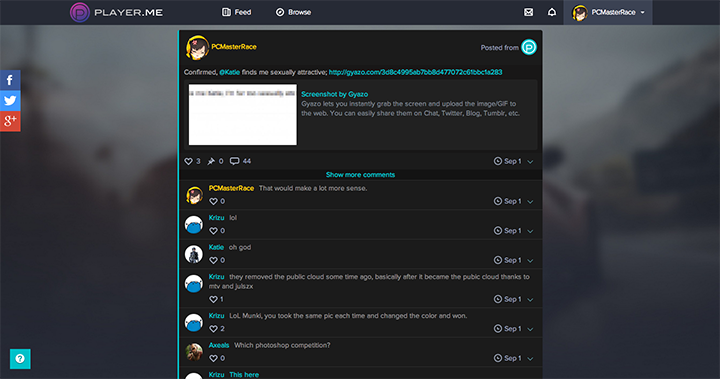The height and width of the screenshot is (379, 720).
Task: Click the avatar in top navigation bar
Action: point(579,13)
